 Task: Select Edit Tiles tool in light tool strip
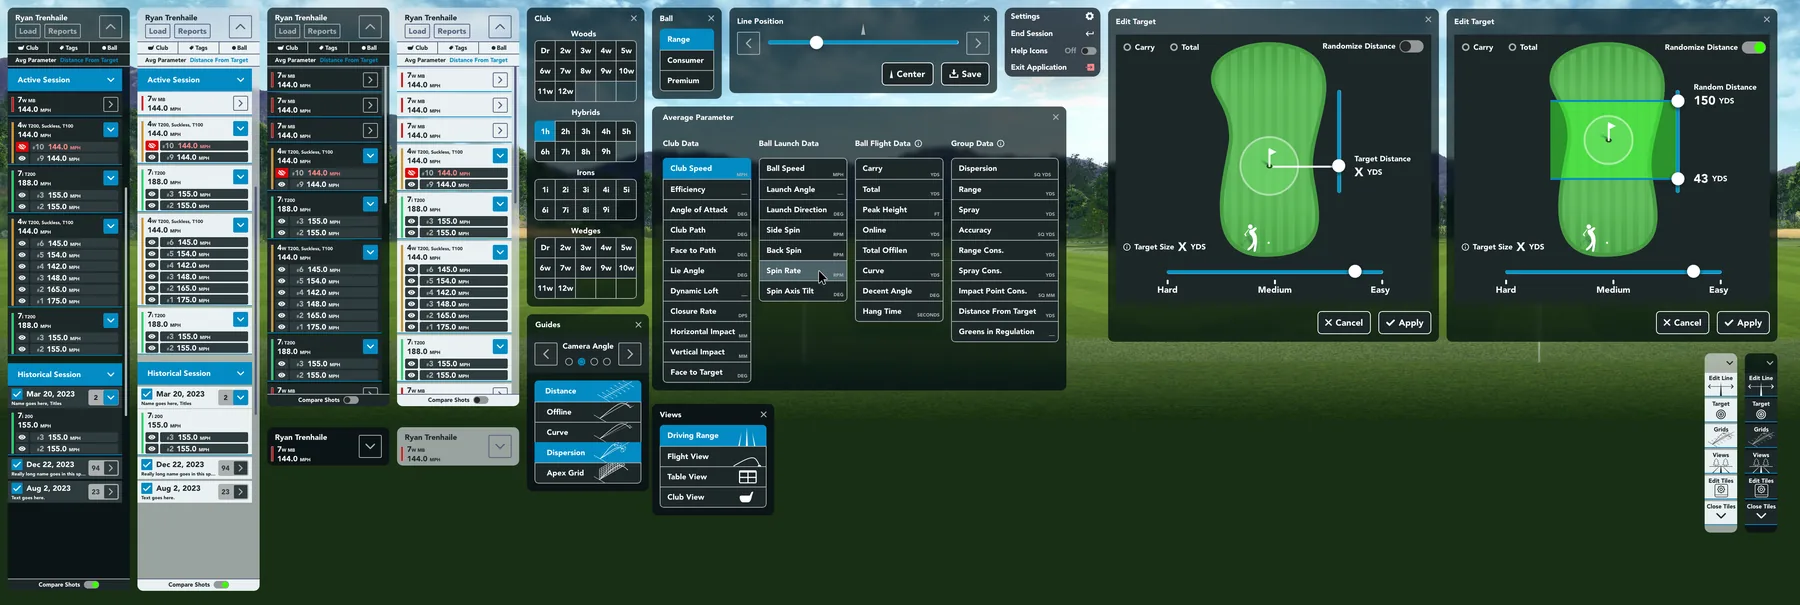(x=1721, y=487)
